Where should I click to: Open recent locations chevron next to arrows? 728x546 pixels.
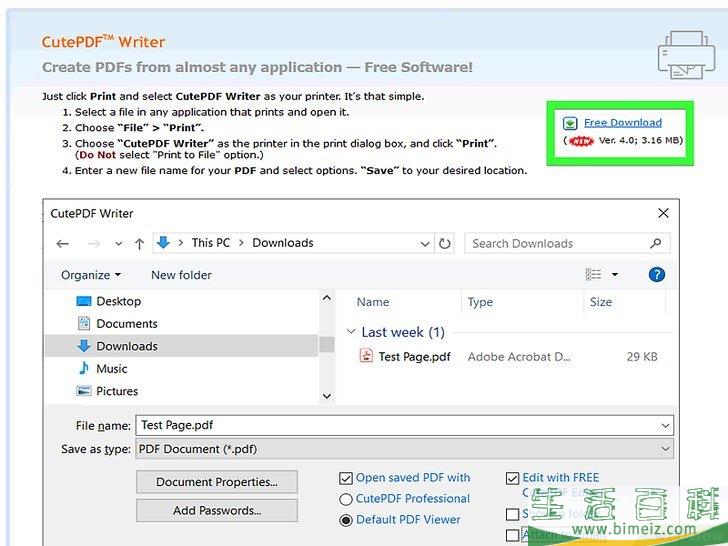tap(118, 243)
